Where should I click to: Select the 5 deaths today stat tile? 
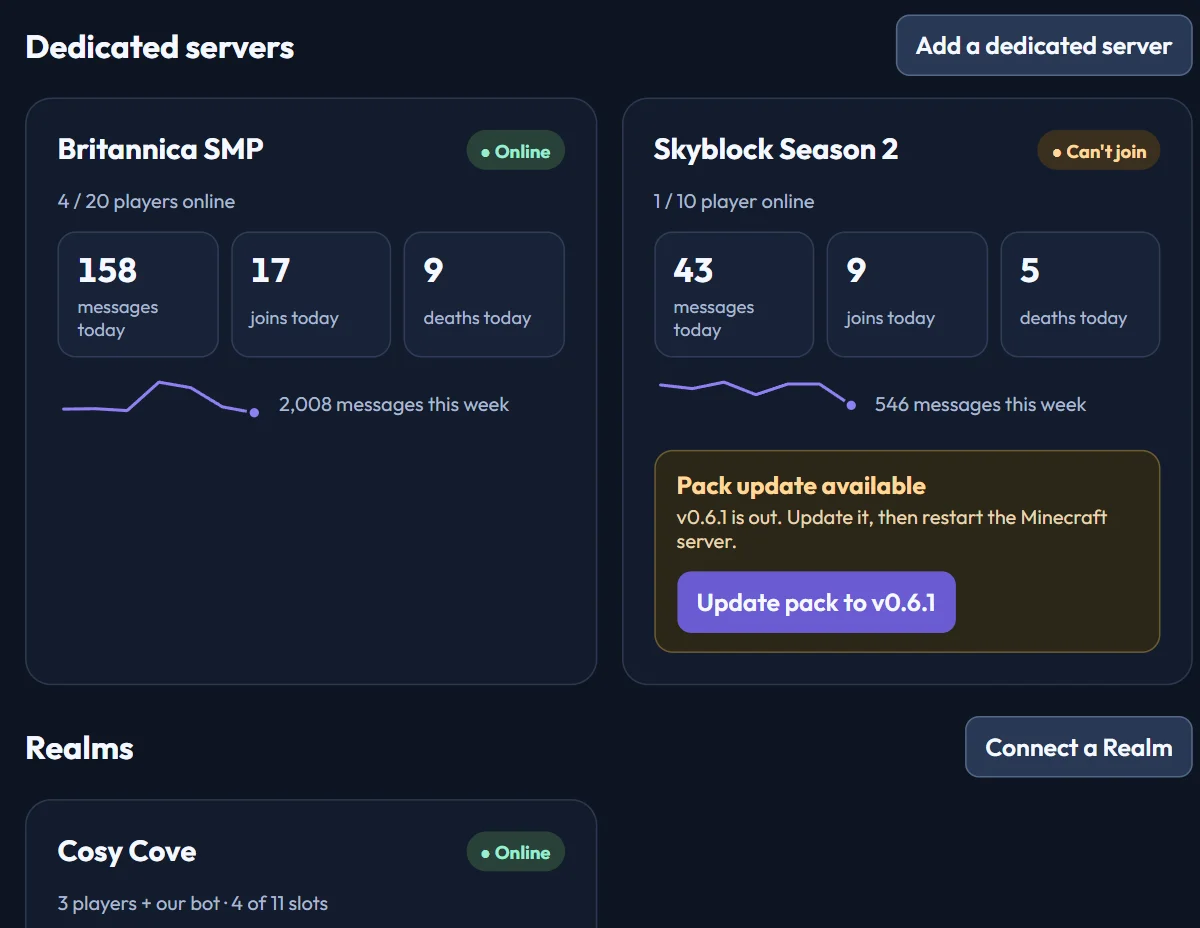tap(1080, 294)
